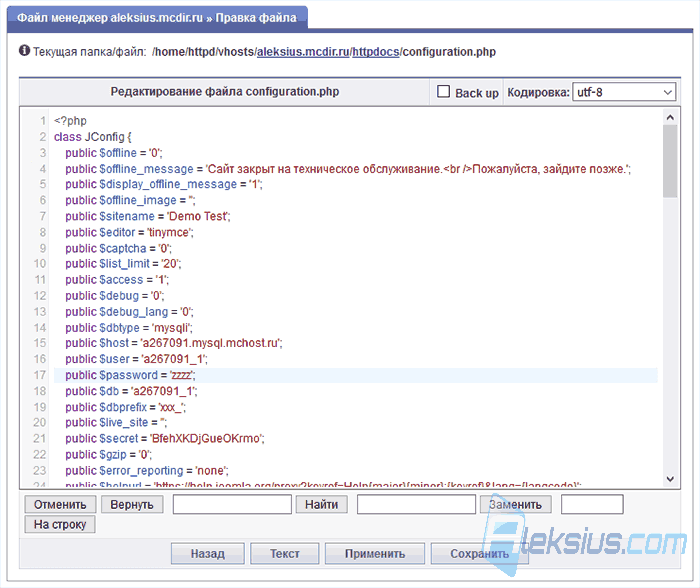This screenshot has width=700, height=588.
Task: Click the line public $sitename = 'Demo Test'
Action: [x=148, y=217]
